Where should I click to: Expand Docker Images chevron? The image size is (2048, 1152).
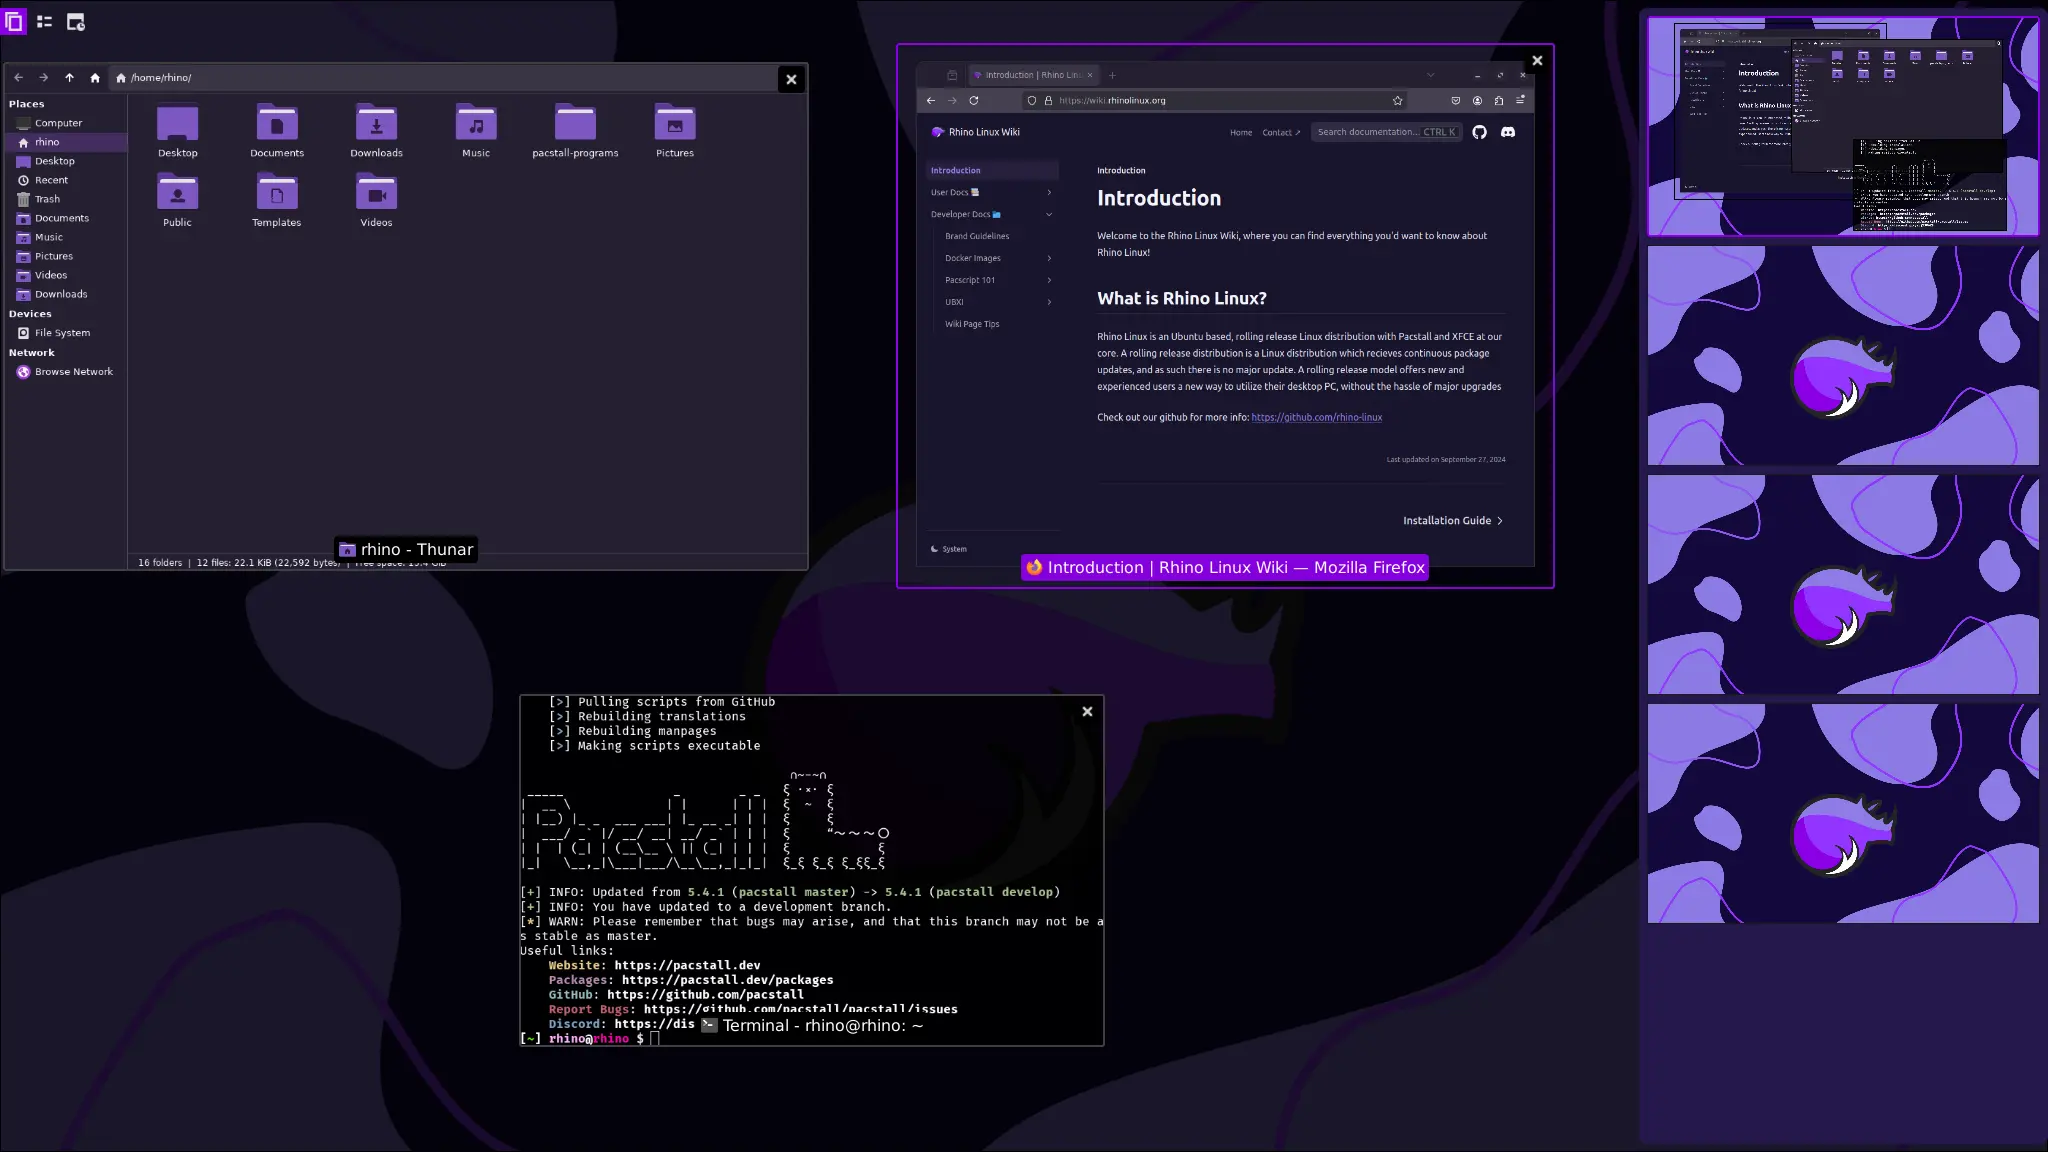click(x=1049, y=258)
